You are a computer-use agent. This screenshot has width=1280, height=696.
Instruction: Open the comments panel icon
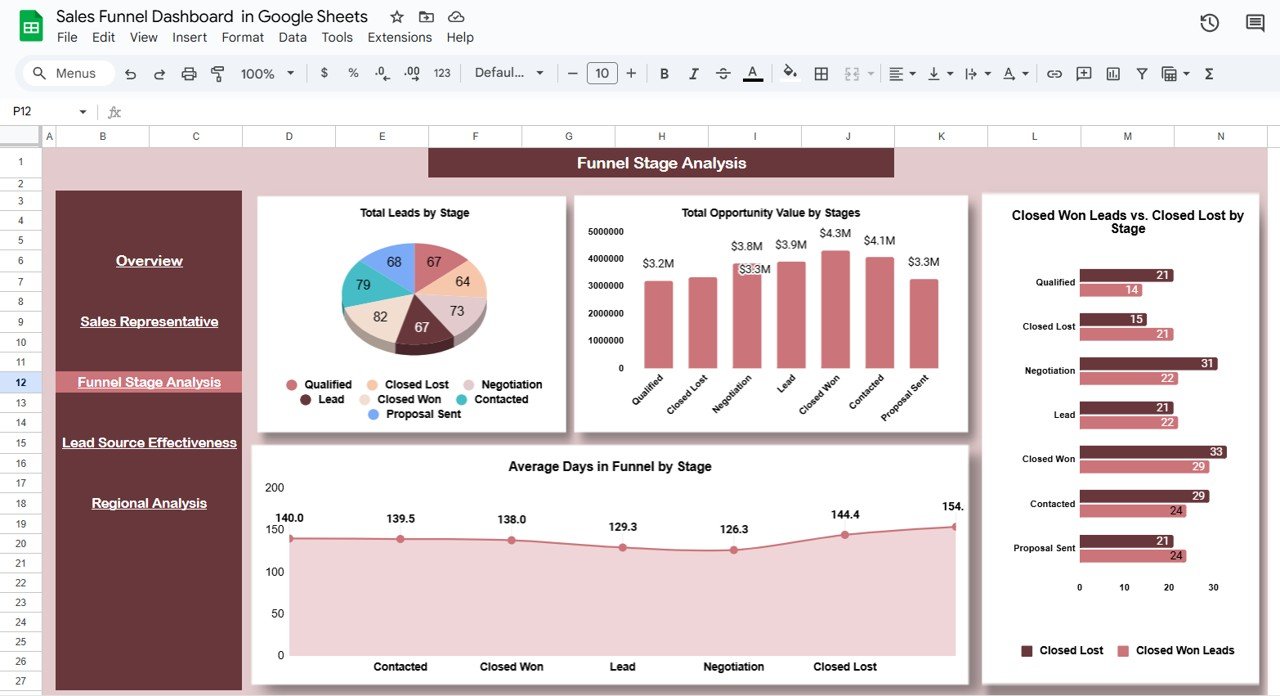(1255, 23)
